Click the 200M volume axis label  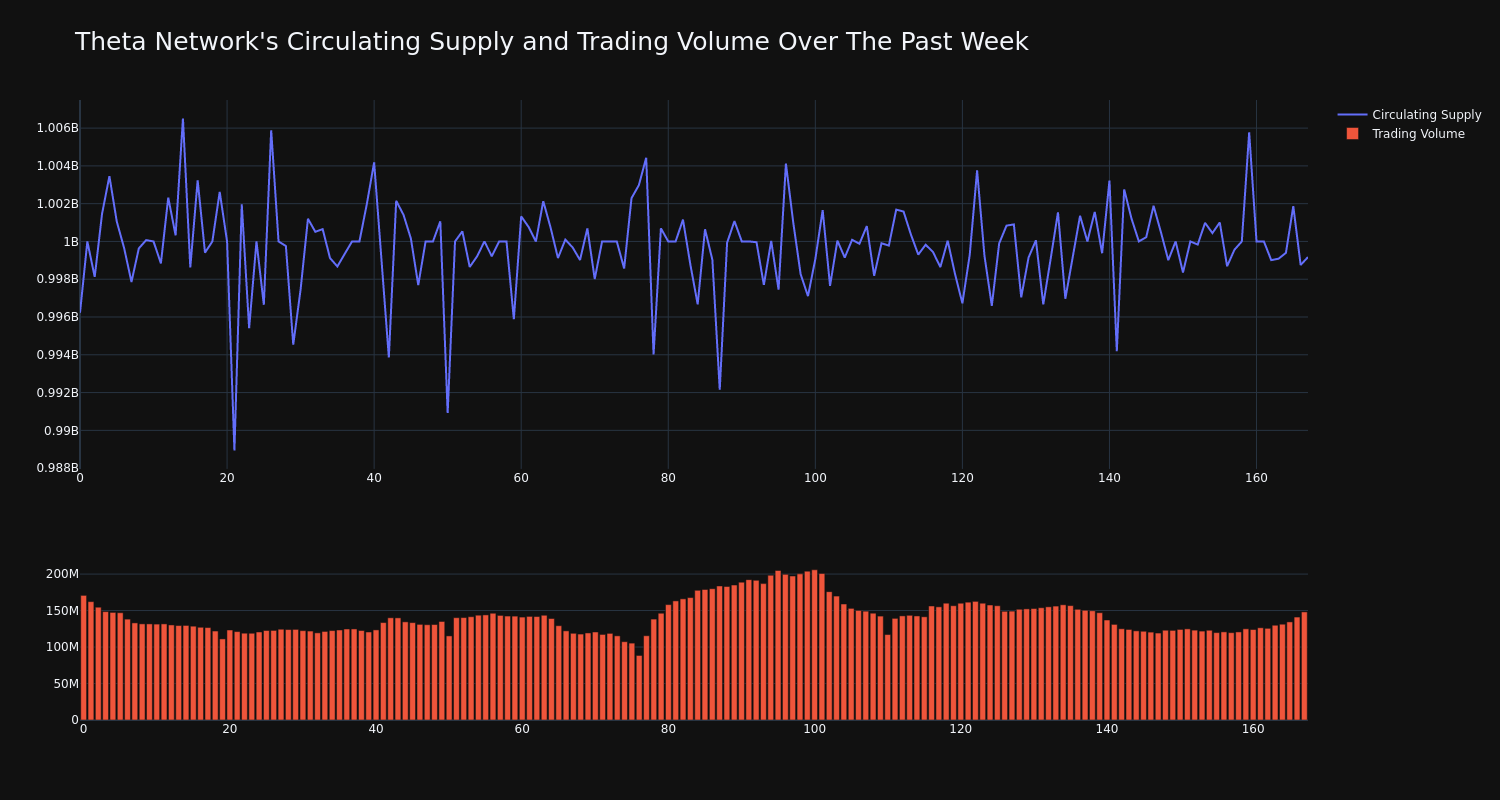(x=62, y=574)
